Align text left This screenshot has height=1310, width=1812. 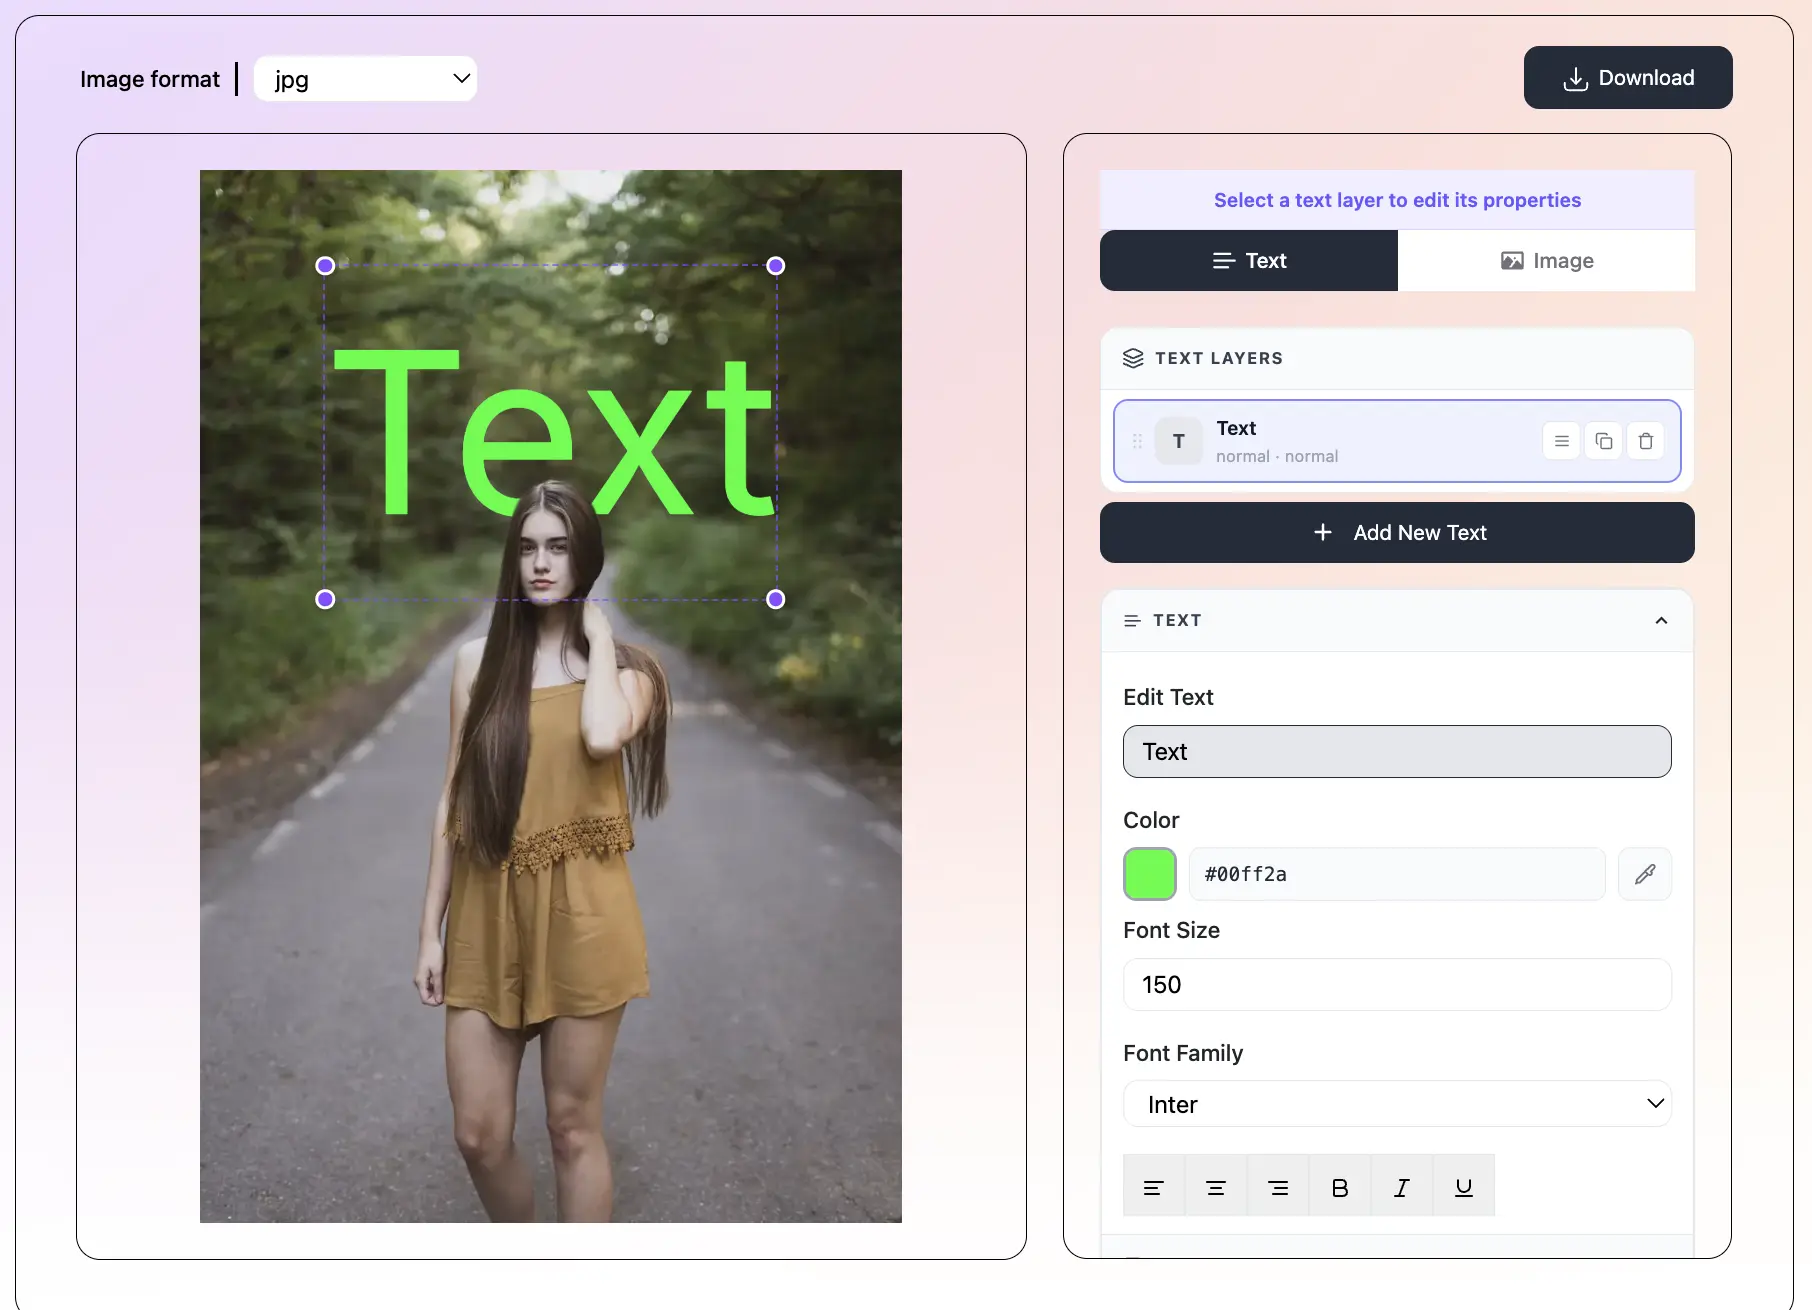click(x=1154, y=1187)
